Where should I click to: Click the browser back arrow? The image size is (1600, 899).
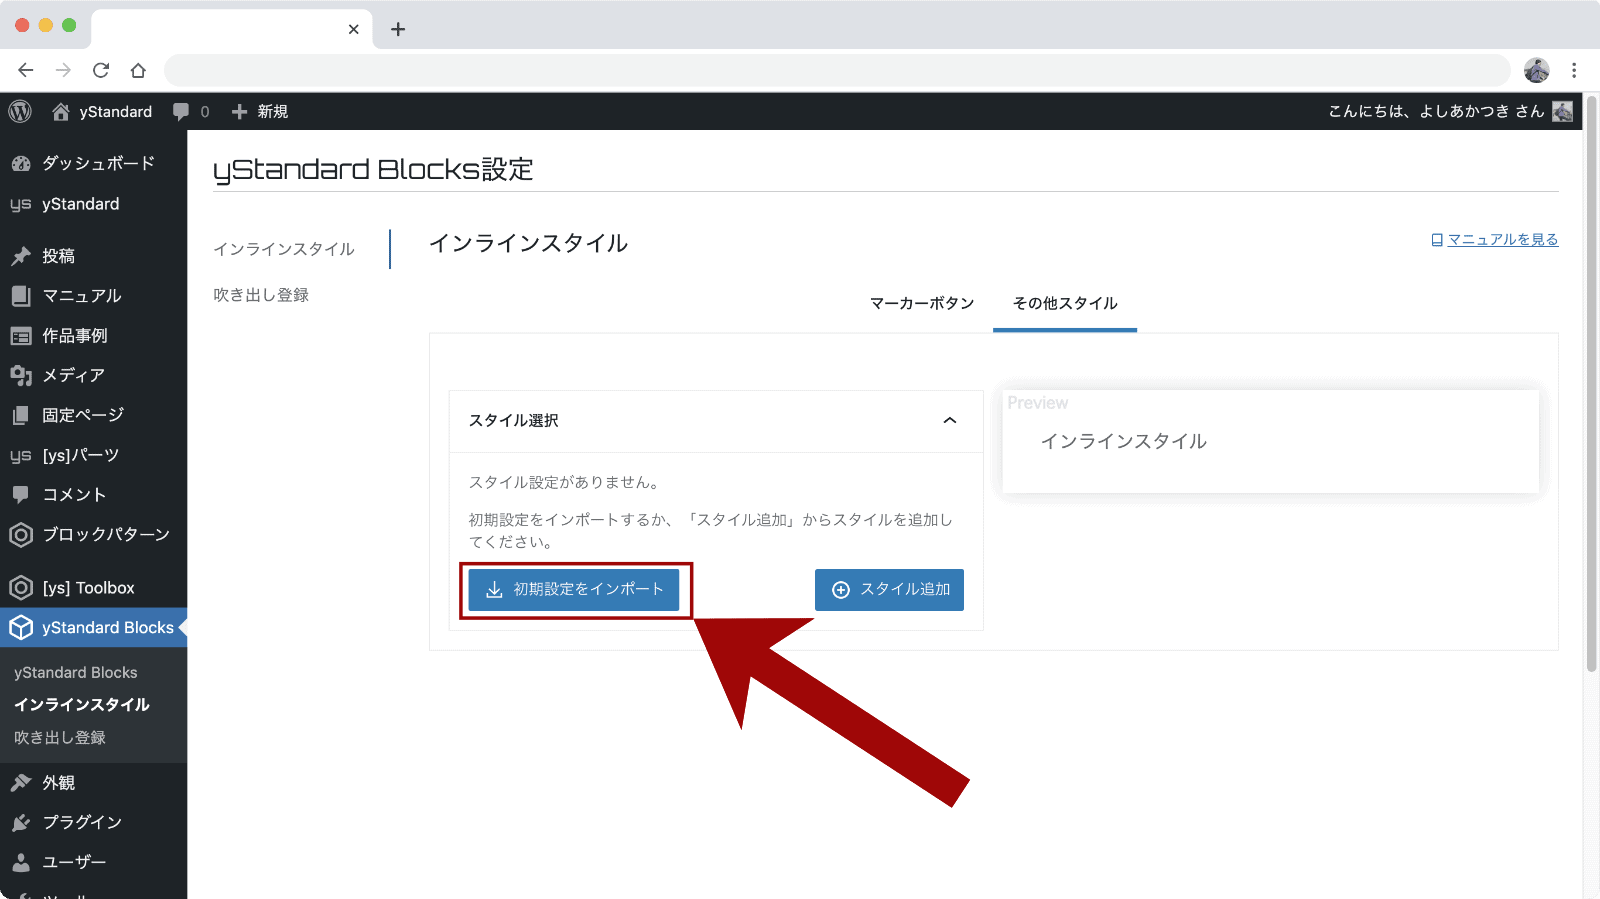(26, 70)
